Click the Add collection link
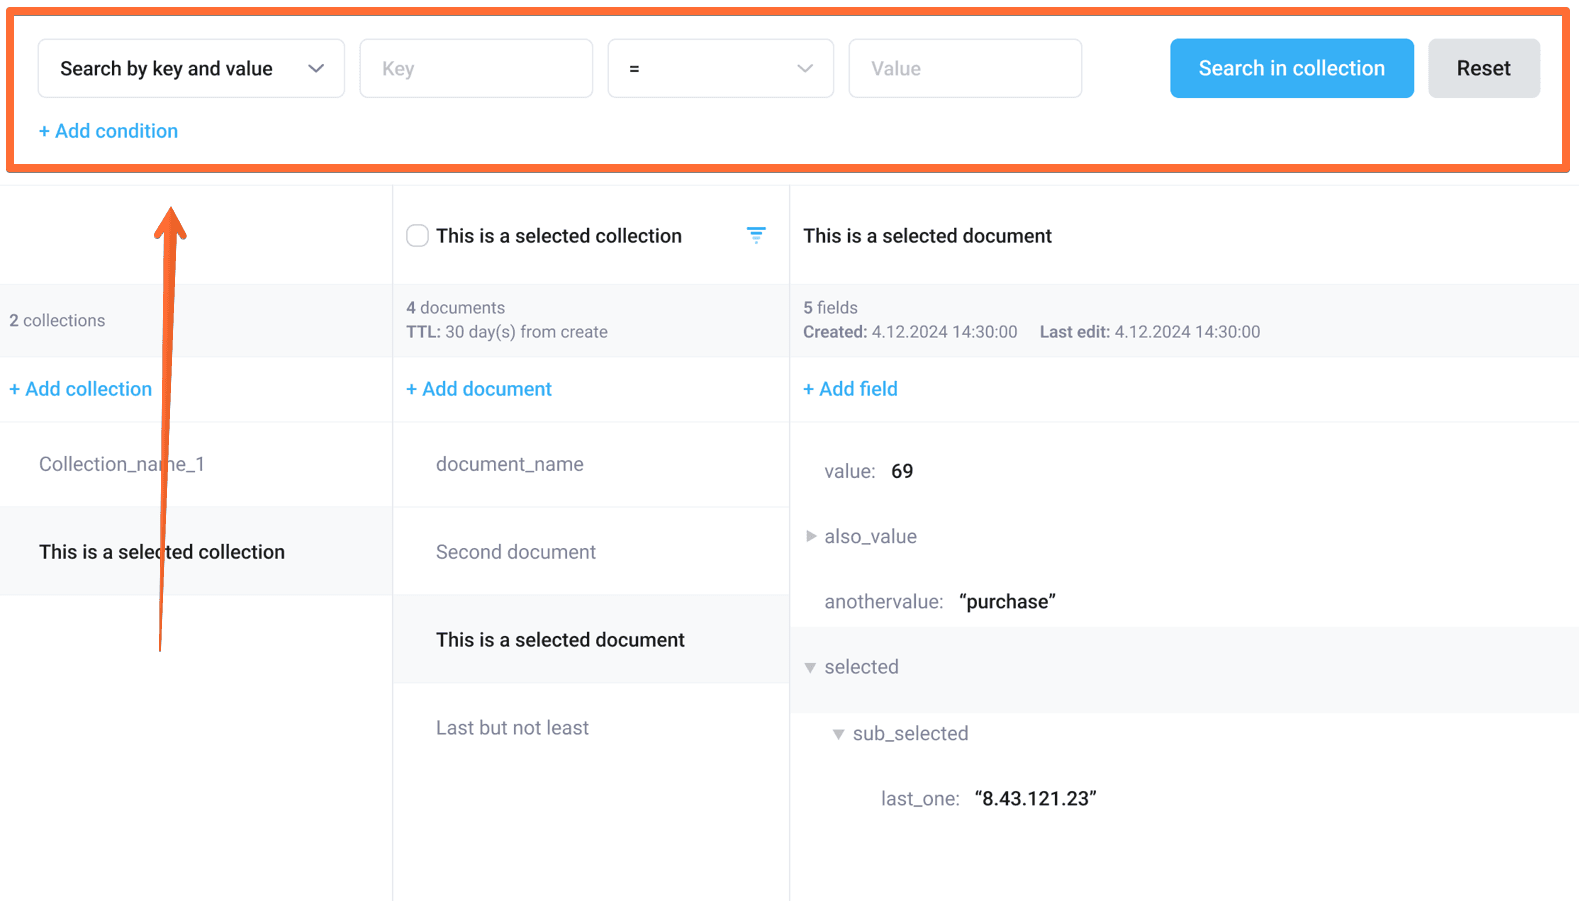Image resolution: width=1579 pixels, height=901 pixels. (81, 389)
